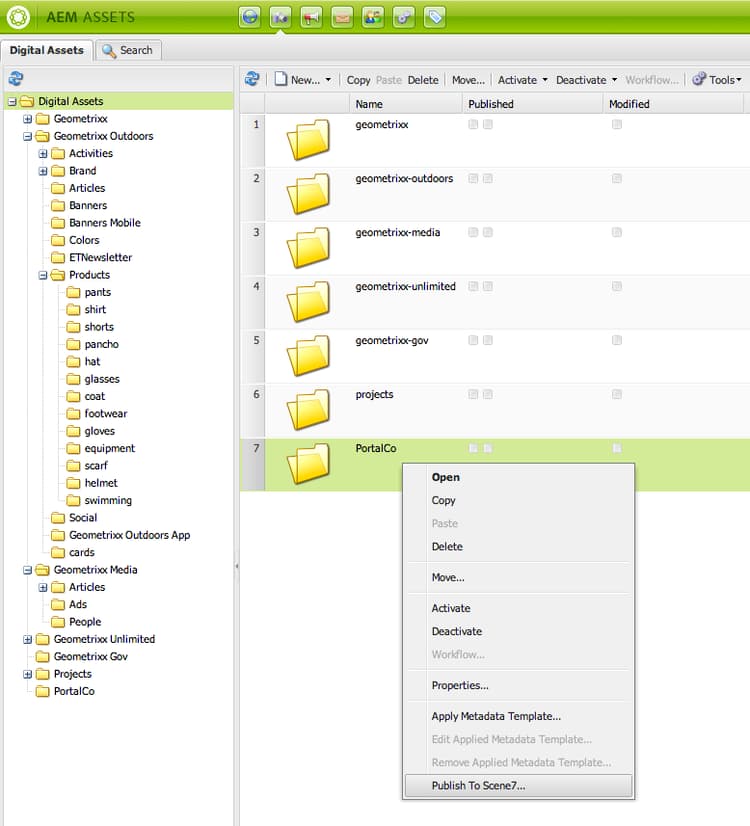Image resolution: width=750 pixels, height=826 pixels.
Task: Toggle the Modified checkbox for geometrixx row
Action: click(617, 124)
